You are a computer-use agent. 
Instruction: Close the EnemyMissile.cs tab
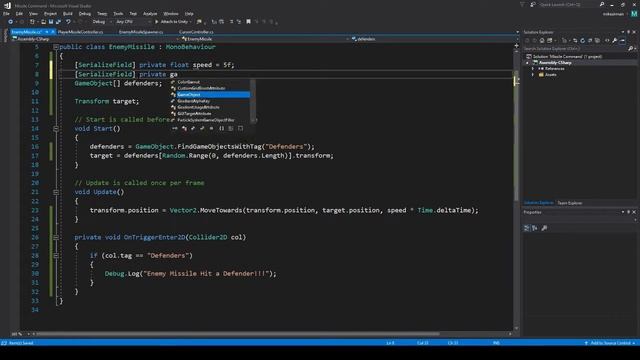[x=53, y=32]
